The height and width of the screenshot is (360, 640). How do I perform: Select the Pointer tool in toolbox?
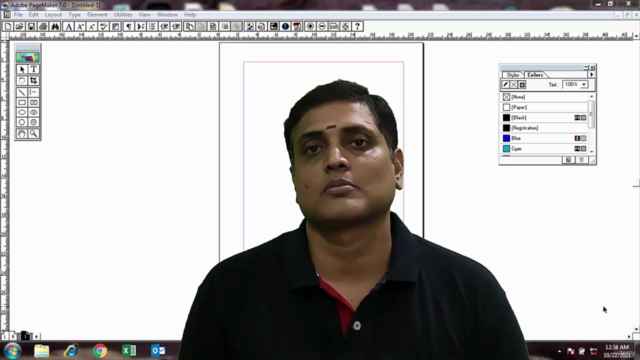[22, 69]
